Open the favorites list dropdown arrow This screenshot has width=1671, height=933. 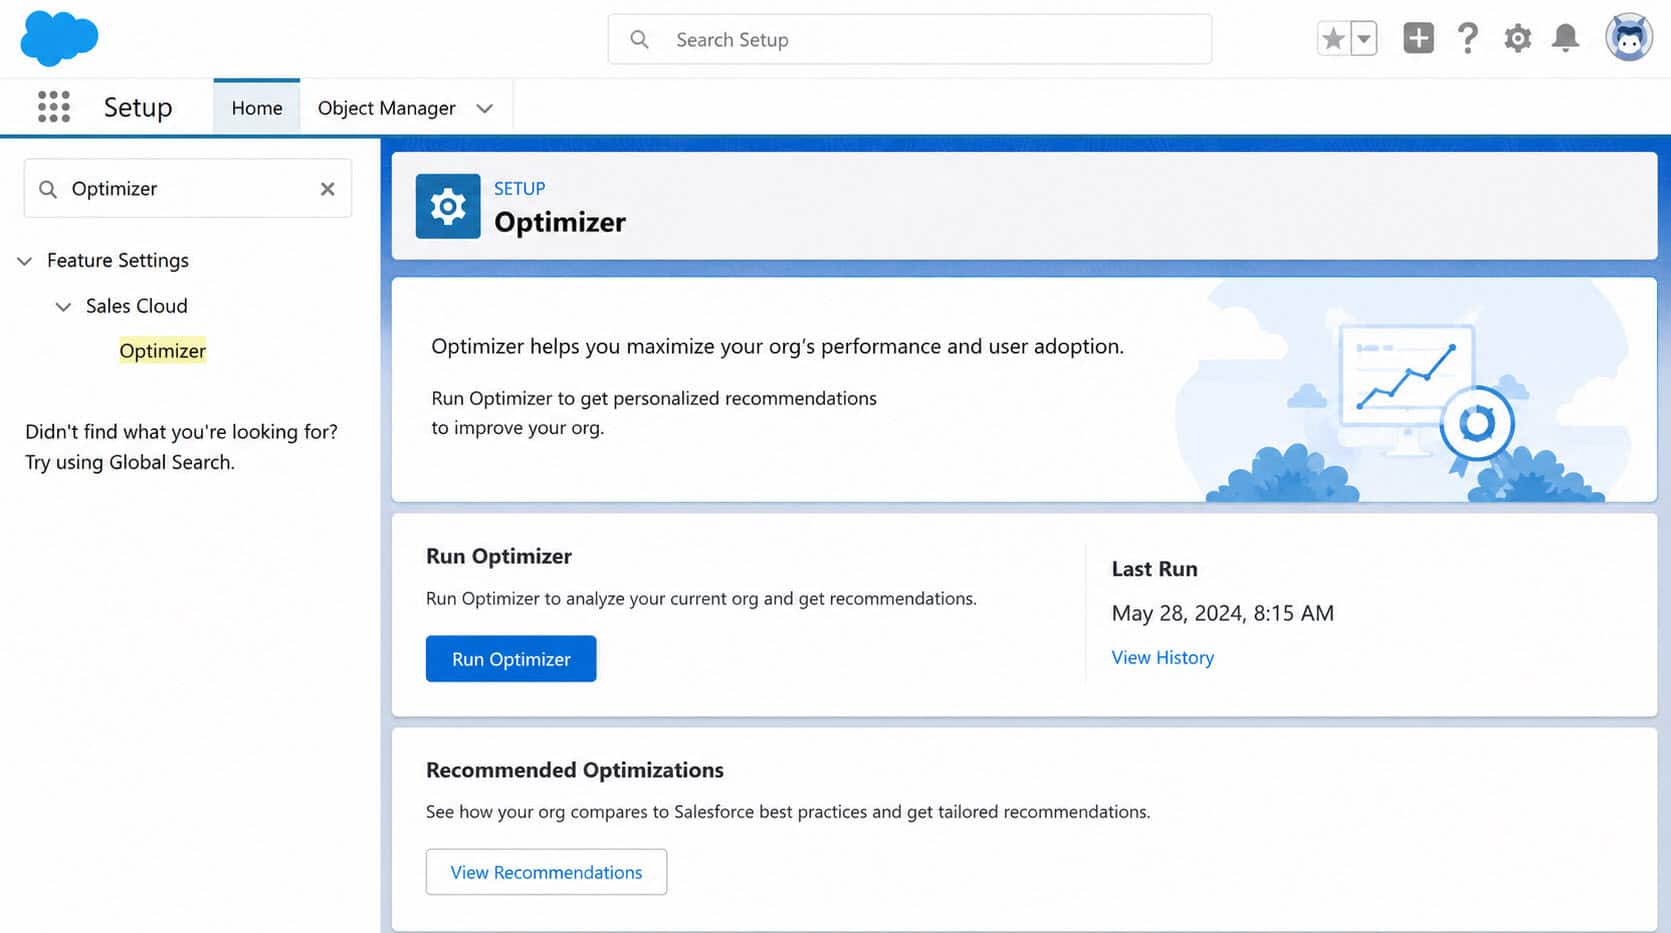click(1364, 39)
